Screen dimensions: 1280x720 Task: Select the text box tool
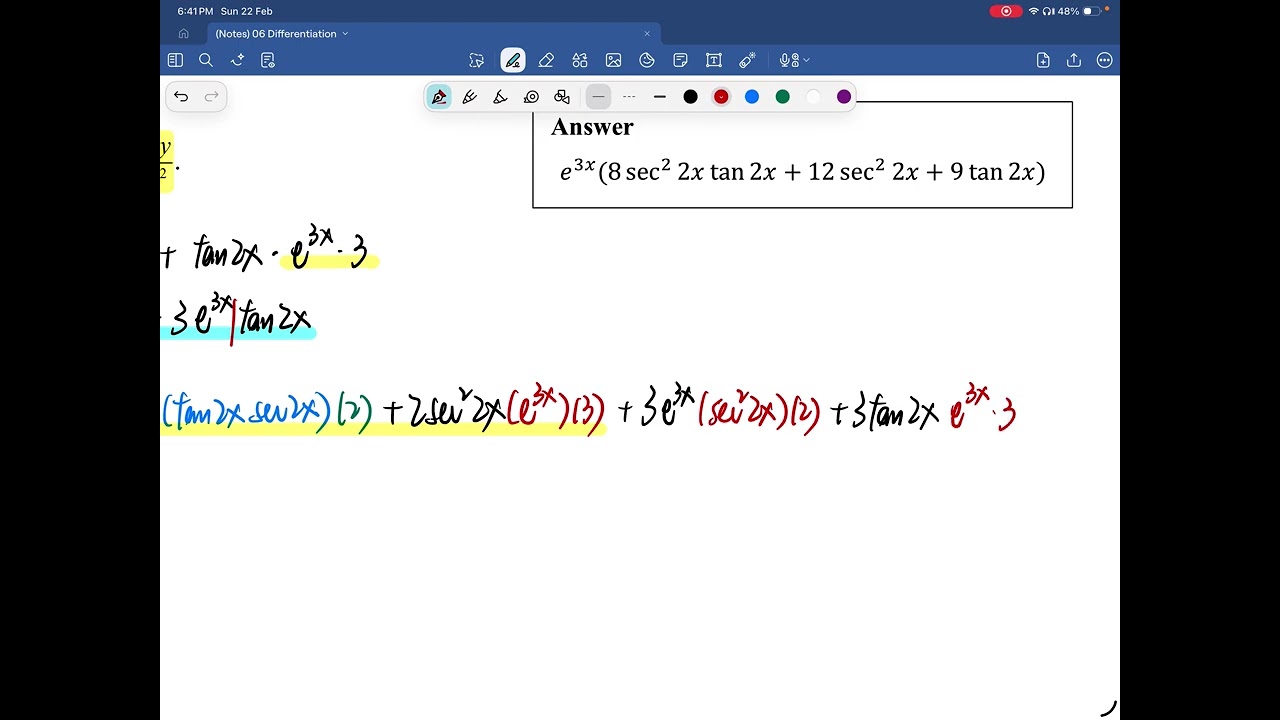coord(714,60)
